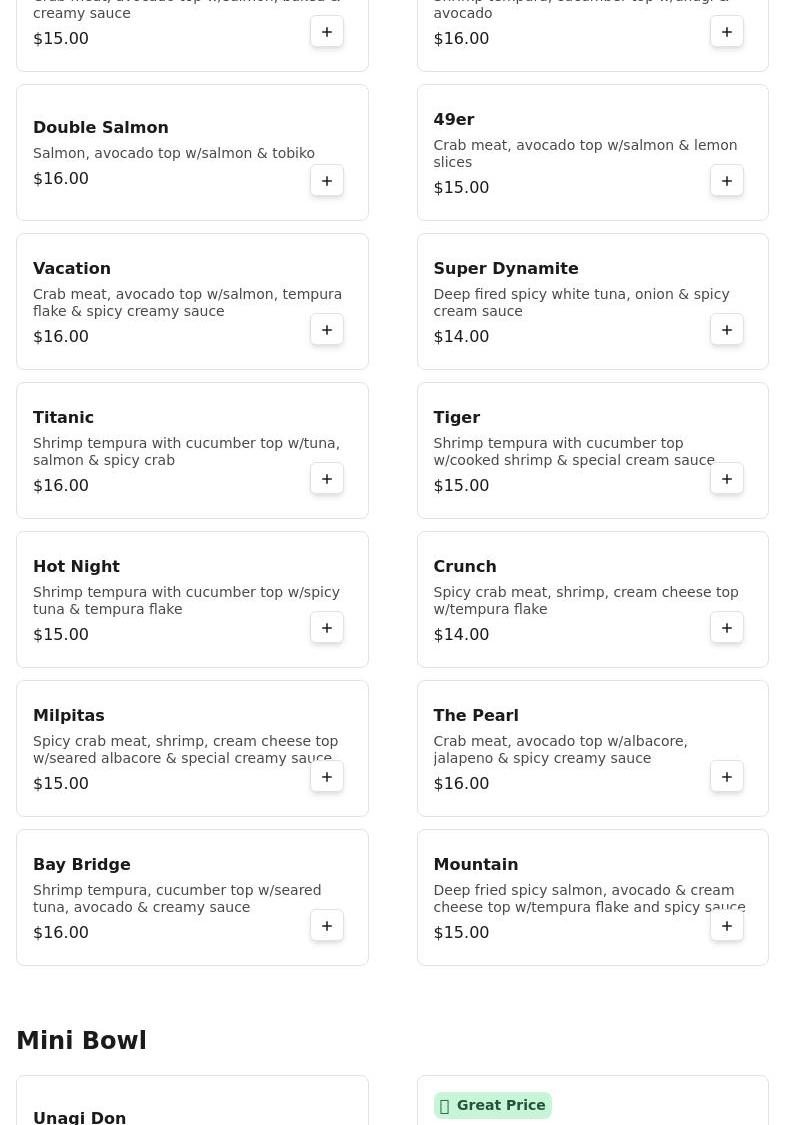Add Mountain roll to cart

727,926
